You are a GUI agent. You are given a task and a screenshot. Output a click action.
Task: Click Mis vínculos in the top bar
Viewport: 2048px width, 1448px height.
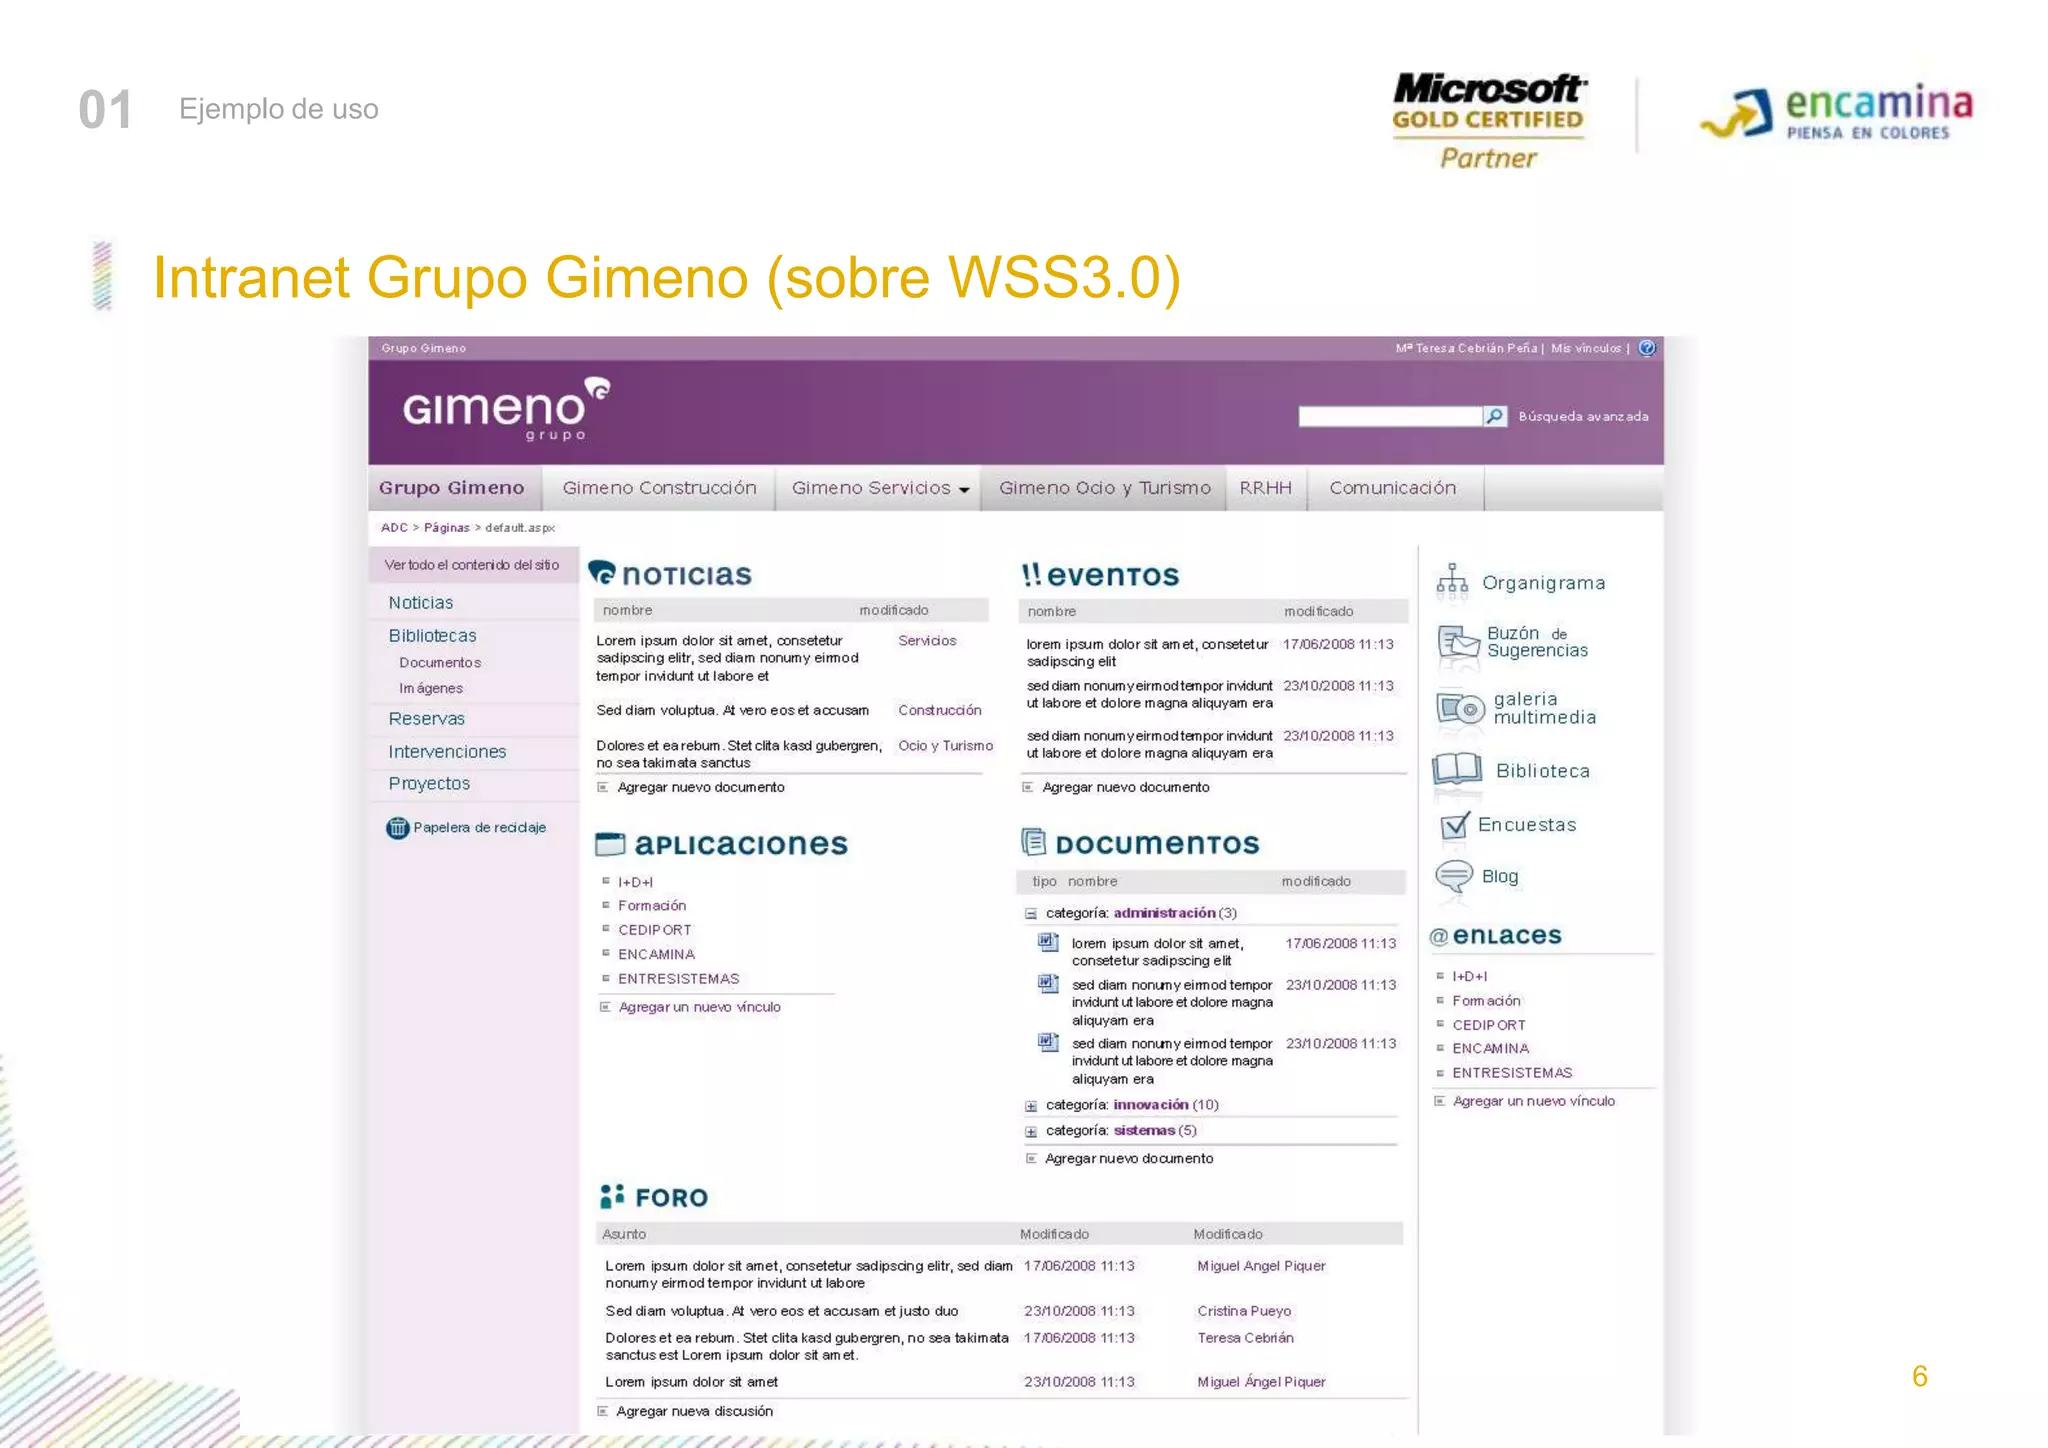tap(1586, 348)
